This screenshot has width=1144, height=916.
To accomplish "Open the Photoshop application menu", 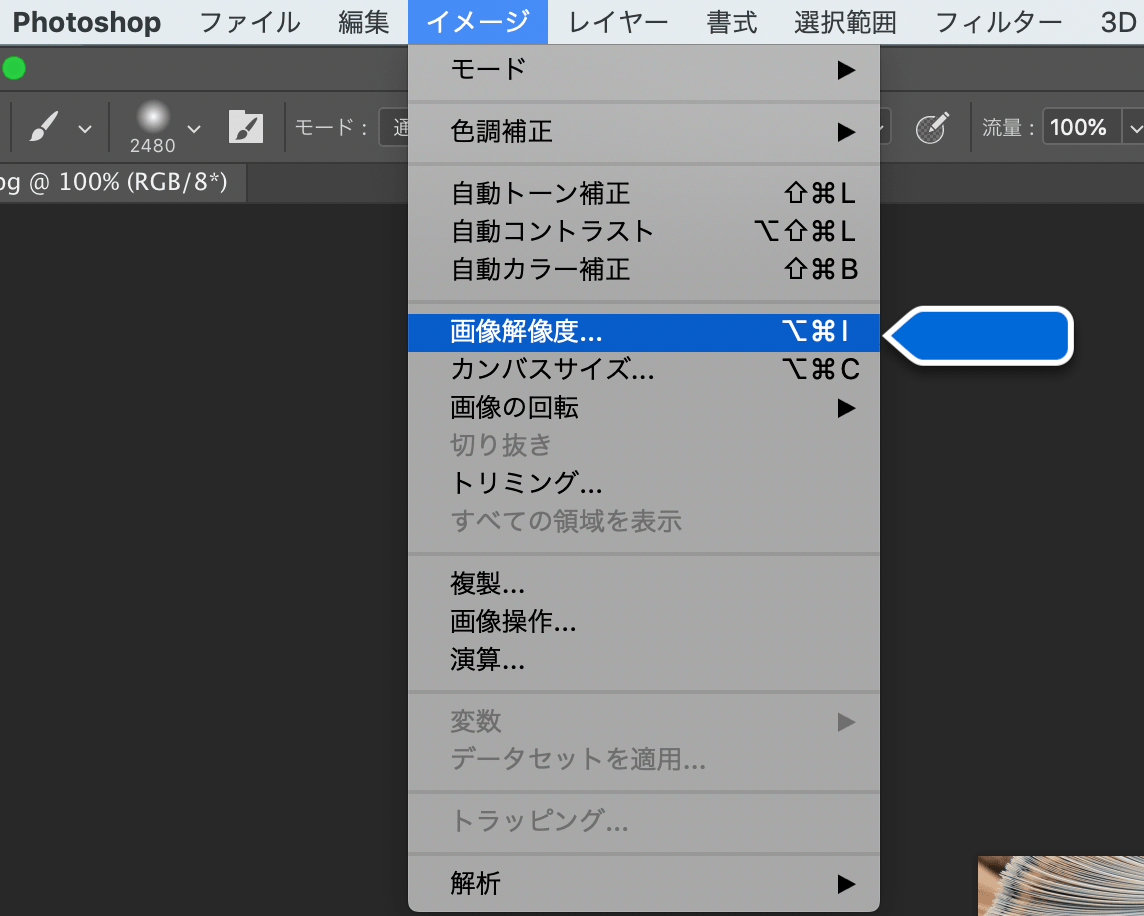I will pyautogui.click(x=87, y=23).
